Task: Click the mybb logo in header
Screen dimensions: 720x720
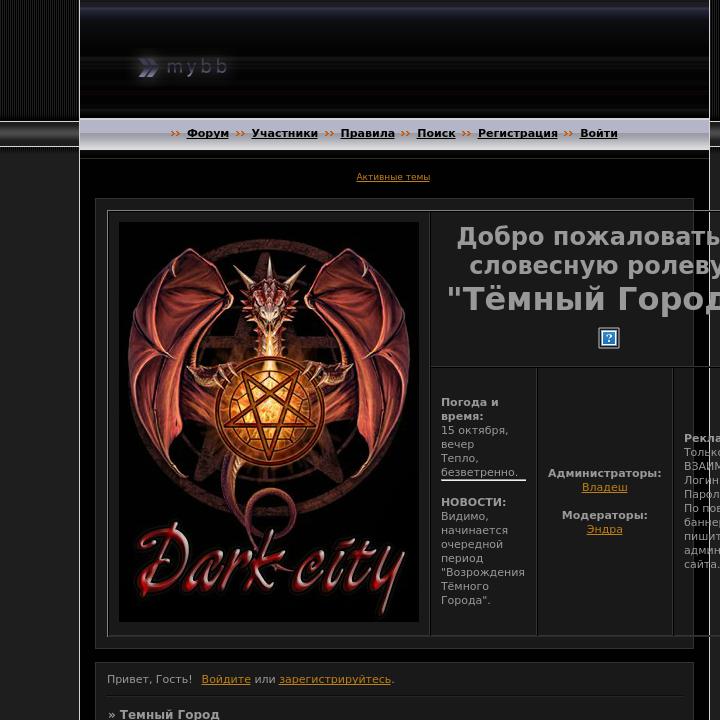Action: [183, 67]
